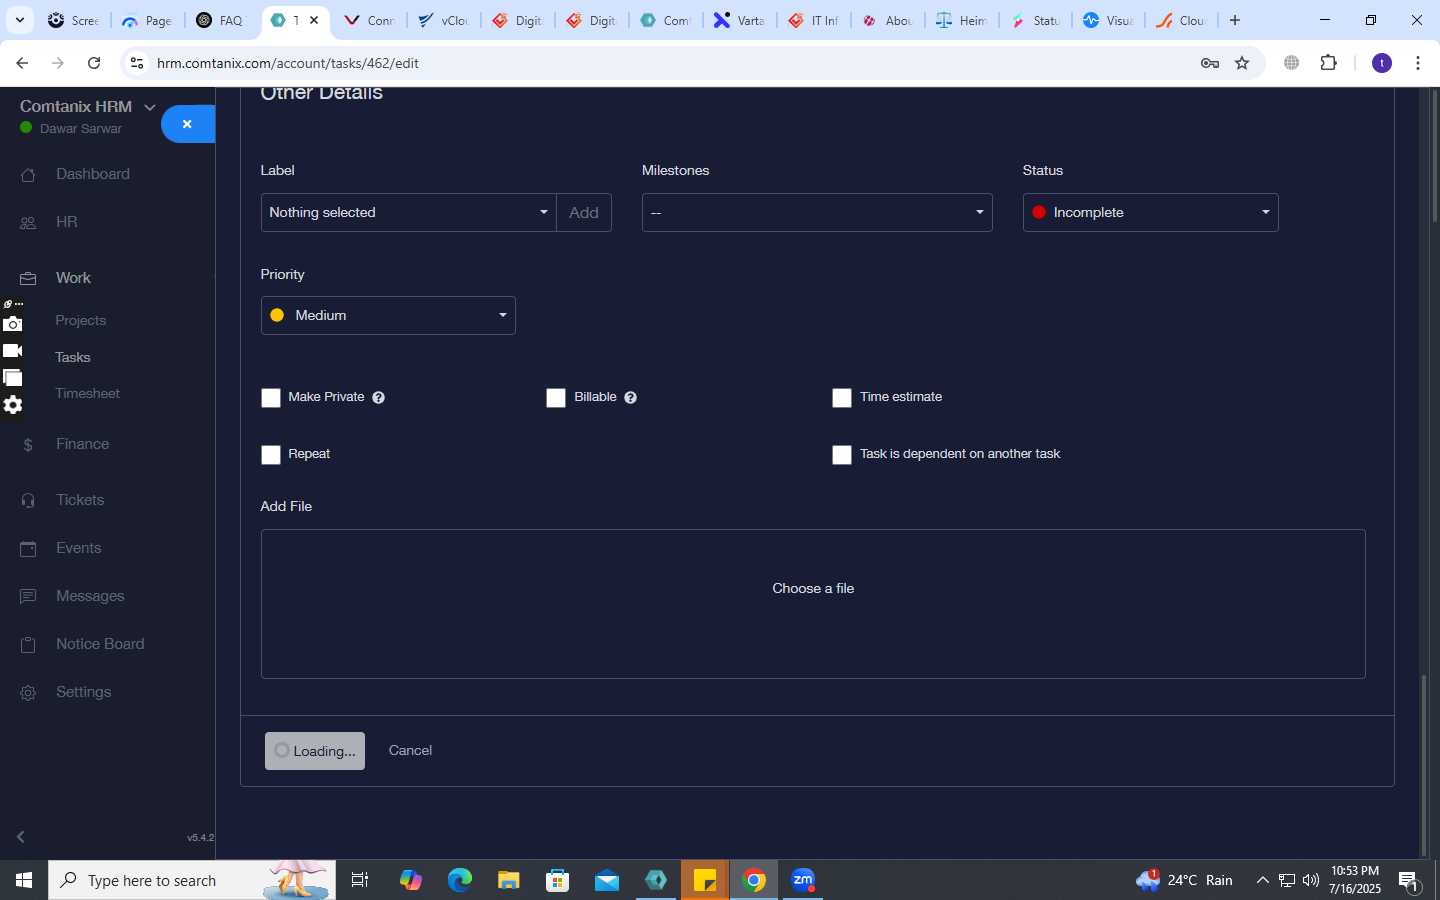Select the Tasks submenu item

[x=73, y=357]
